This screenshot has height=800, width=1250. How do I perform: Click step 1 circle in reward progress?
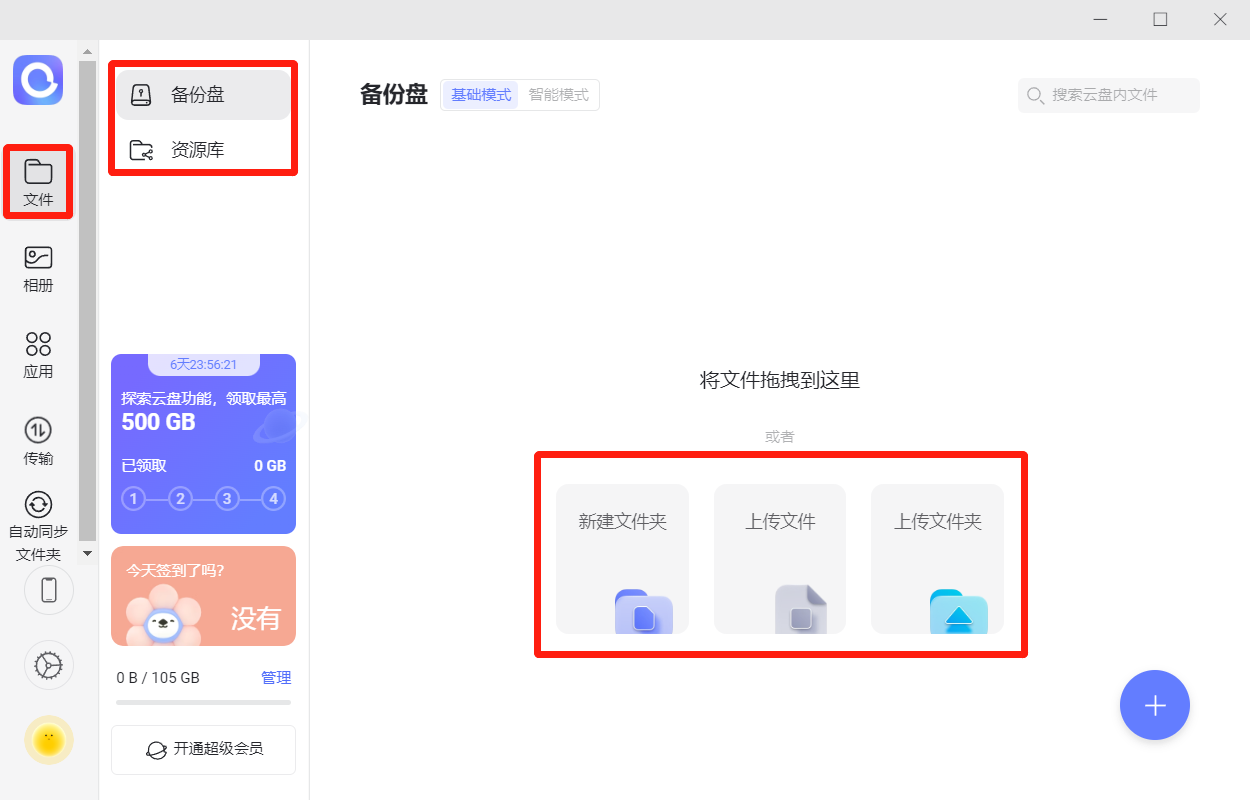click(x=134, y=498)
